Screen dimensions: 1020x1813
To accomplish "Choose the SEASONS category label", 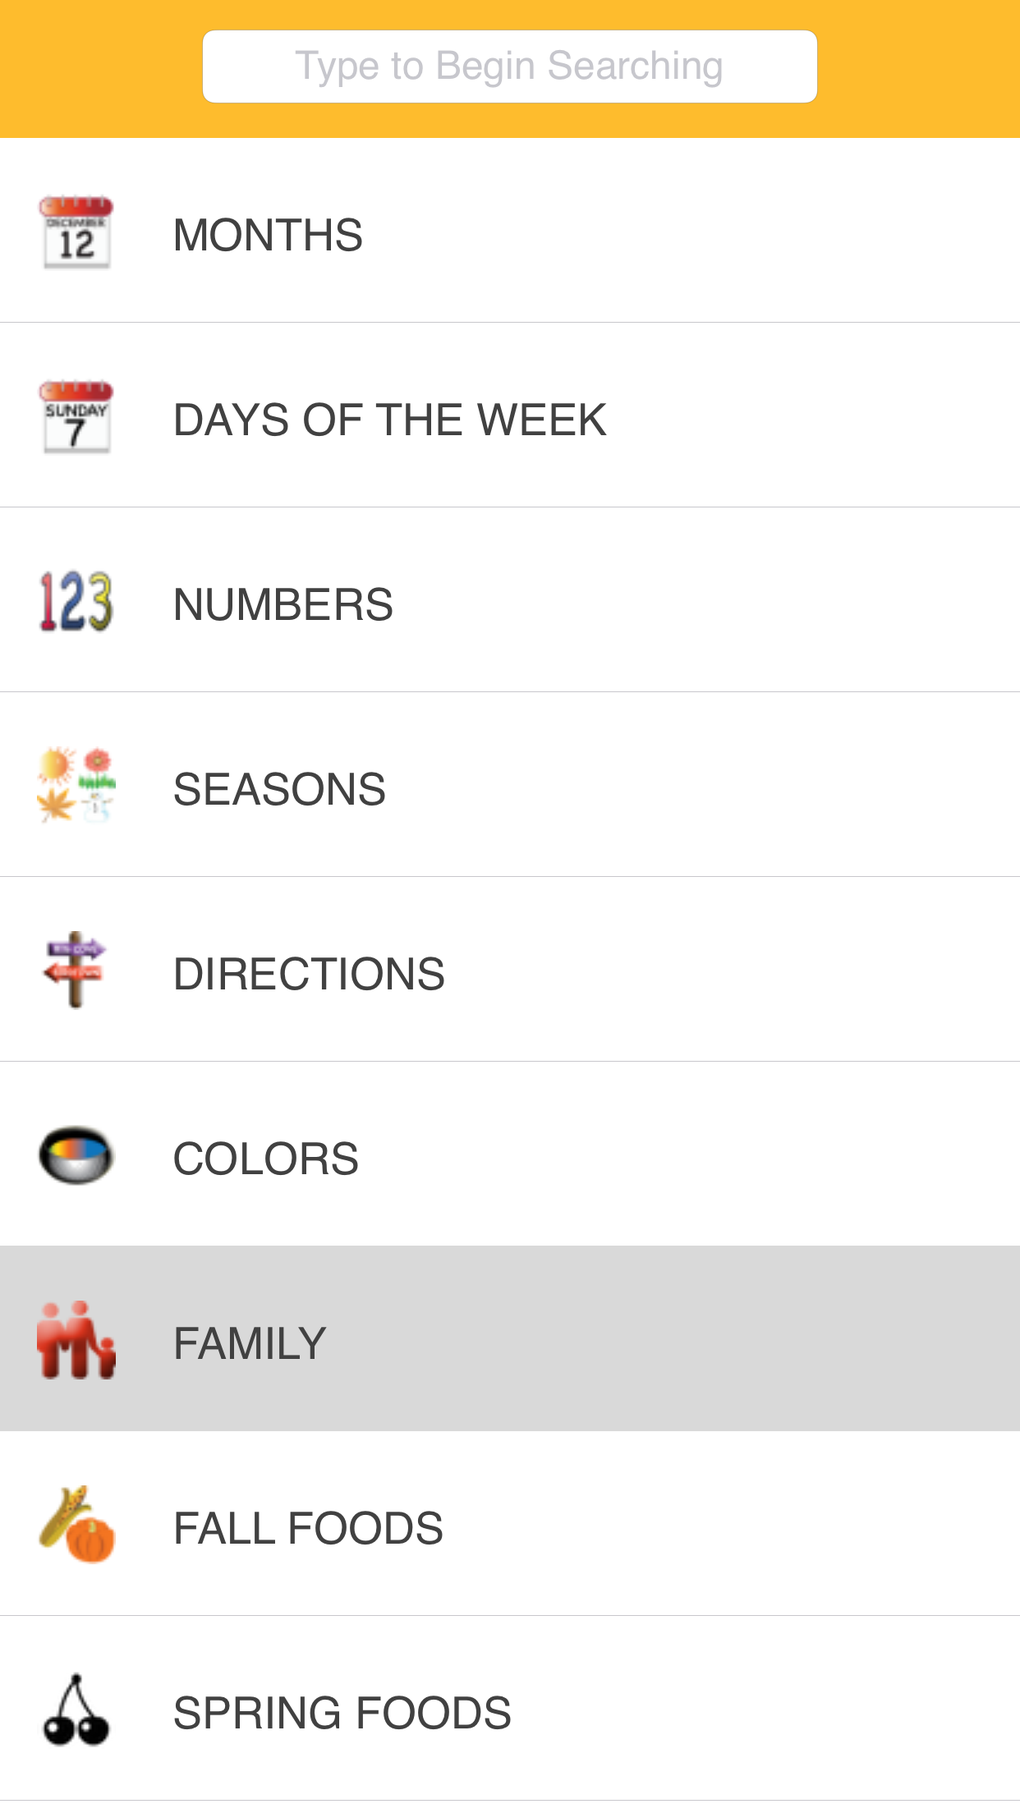I will pos(279,790).
